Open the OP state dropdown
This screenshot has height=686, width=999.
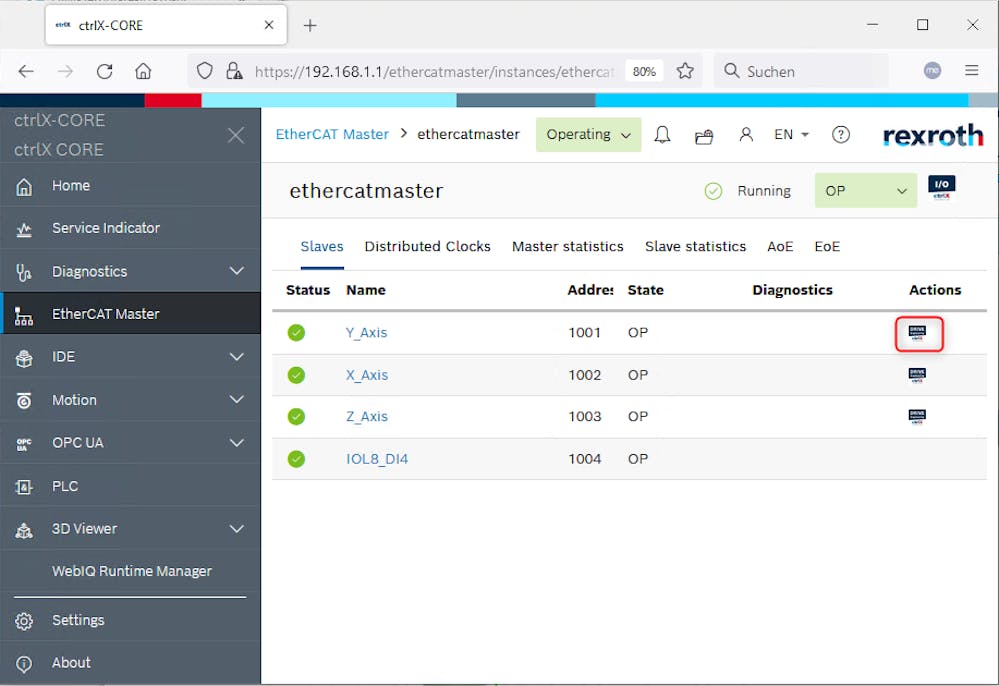pos(865,190)
